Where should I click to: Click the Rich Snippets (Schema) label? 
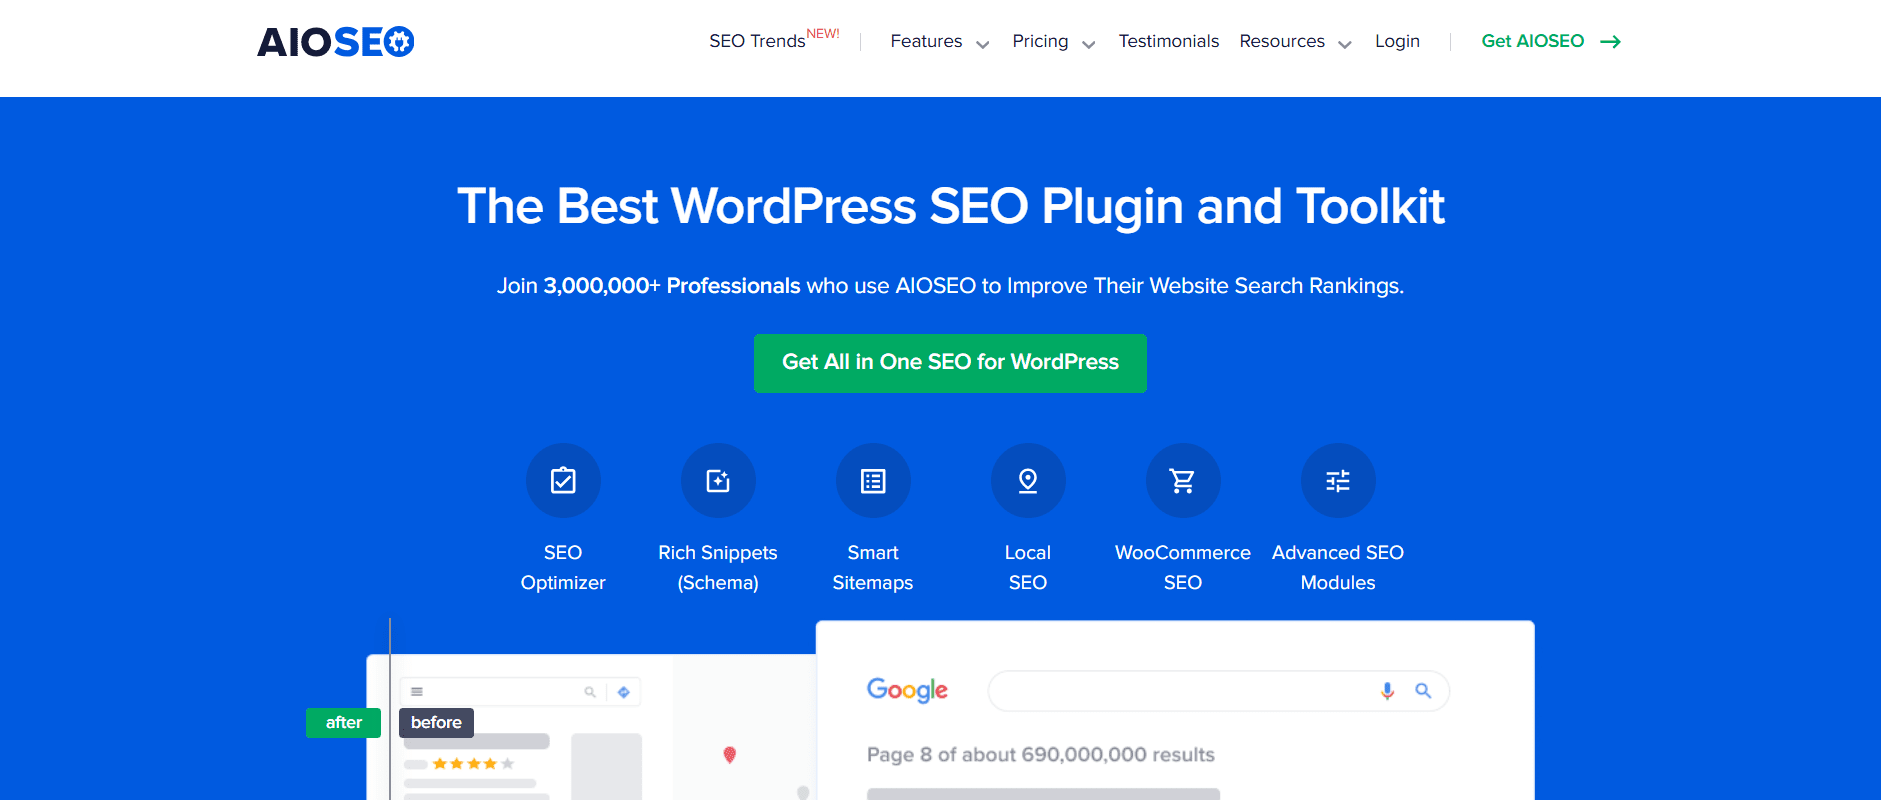click(718, 567)
